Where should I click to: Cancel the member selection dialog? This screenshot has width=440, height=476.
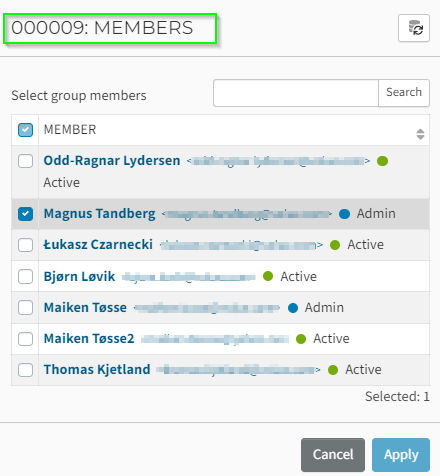(x=333, y=455)
